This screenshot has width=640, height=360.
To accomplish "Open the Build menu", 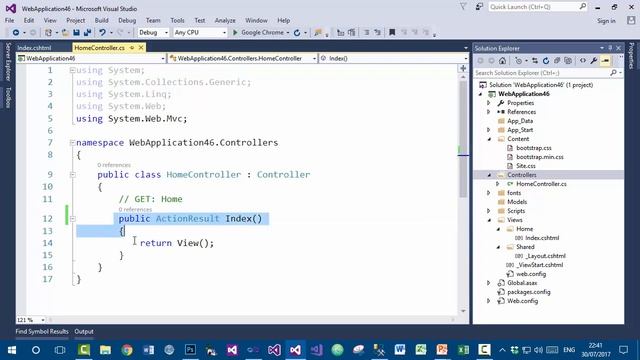I will (x=101, y=20).
